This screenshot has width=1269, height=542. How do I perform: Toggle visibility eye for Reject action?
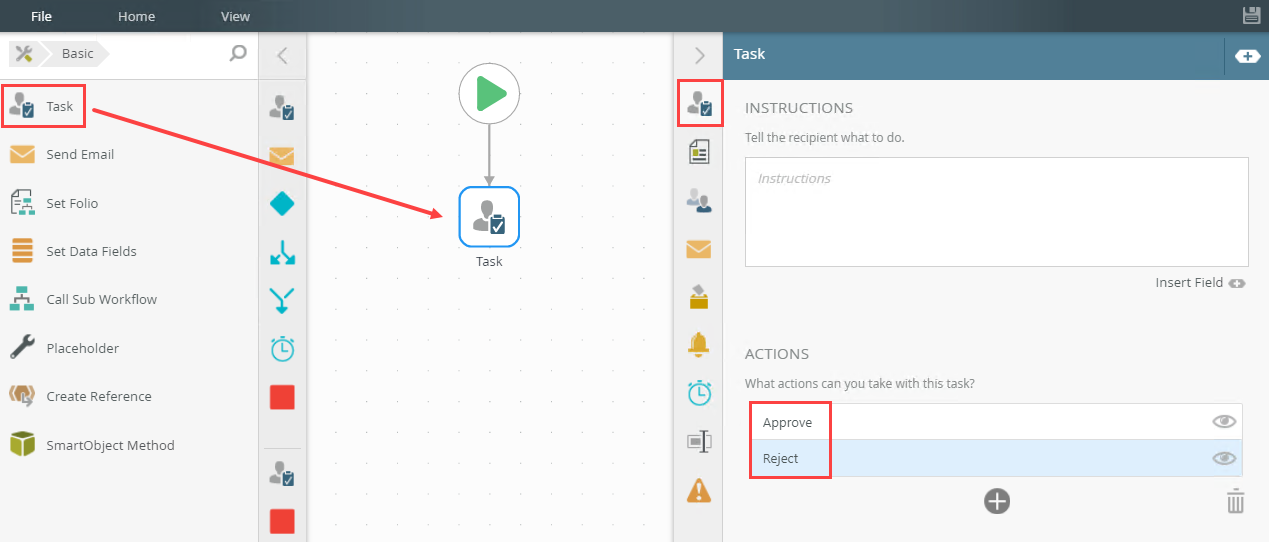[x=1224, y=458]
